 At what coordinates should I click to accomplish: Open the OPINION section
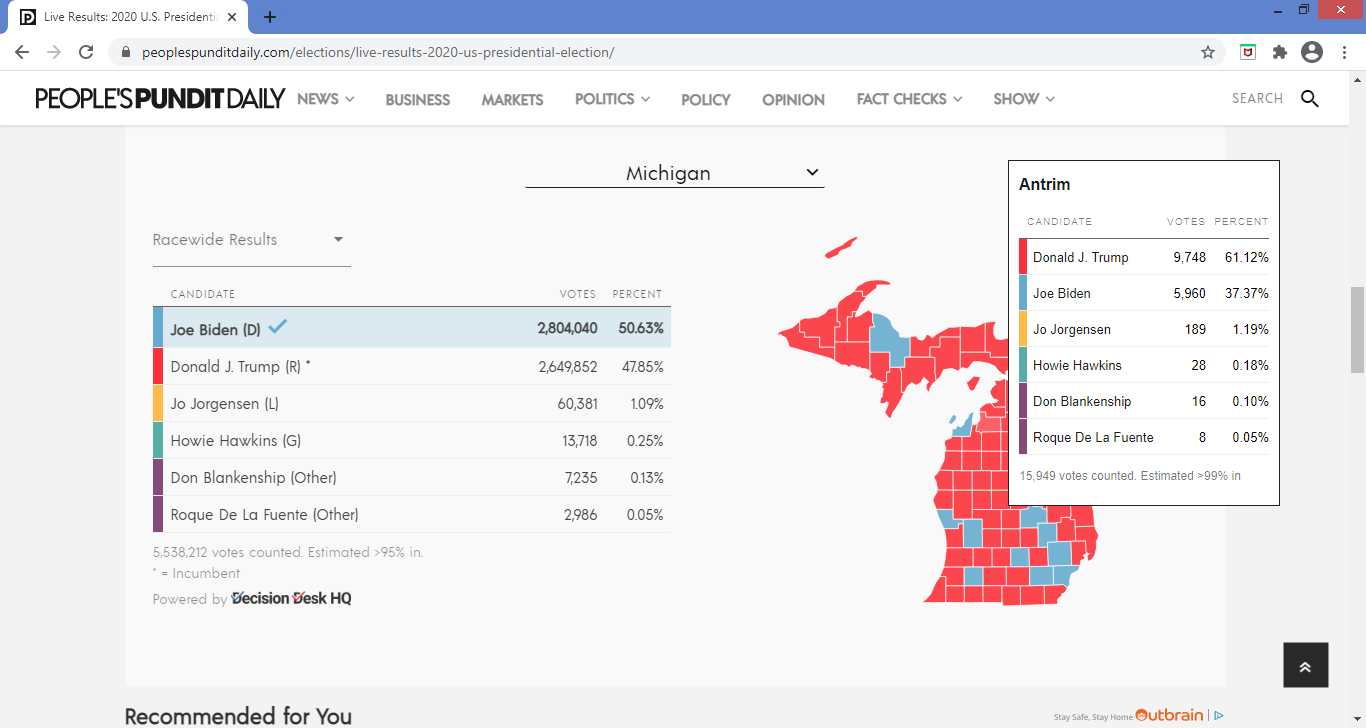coord(793,100)
